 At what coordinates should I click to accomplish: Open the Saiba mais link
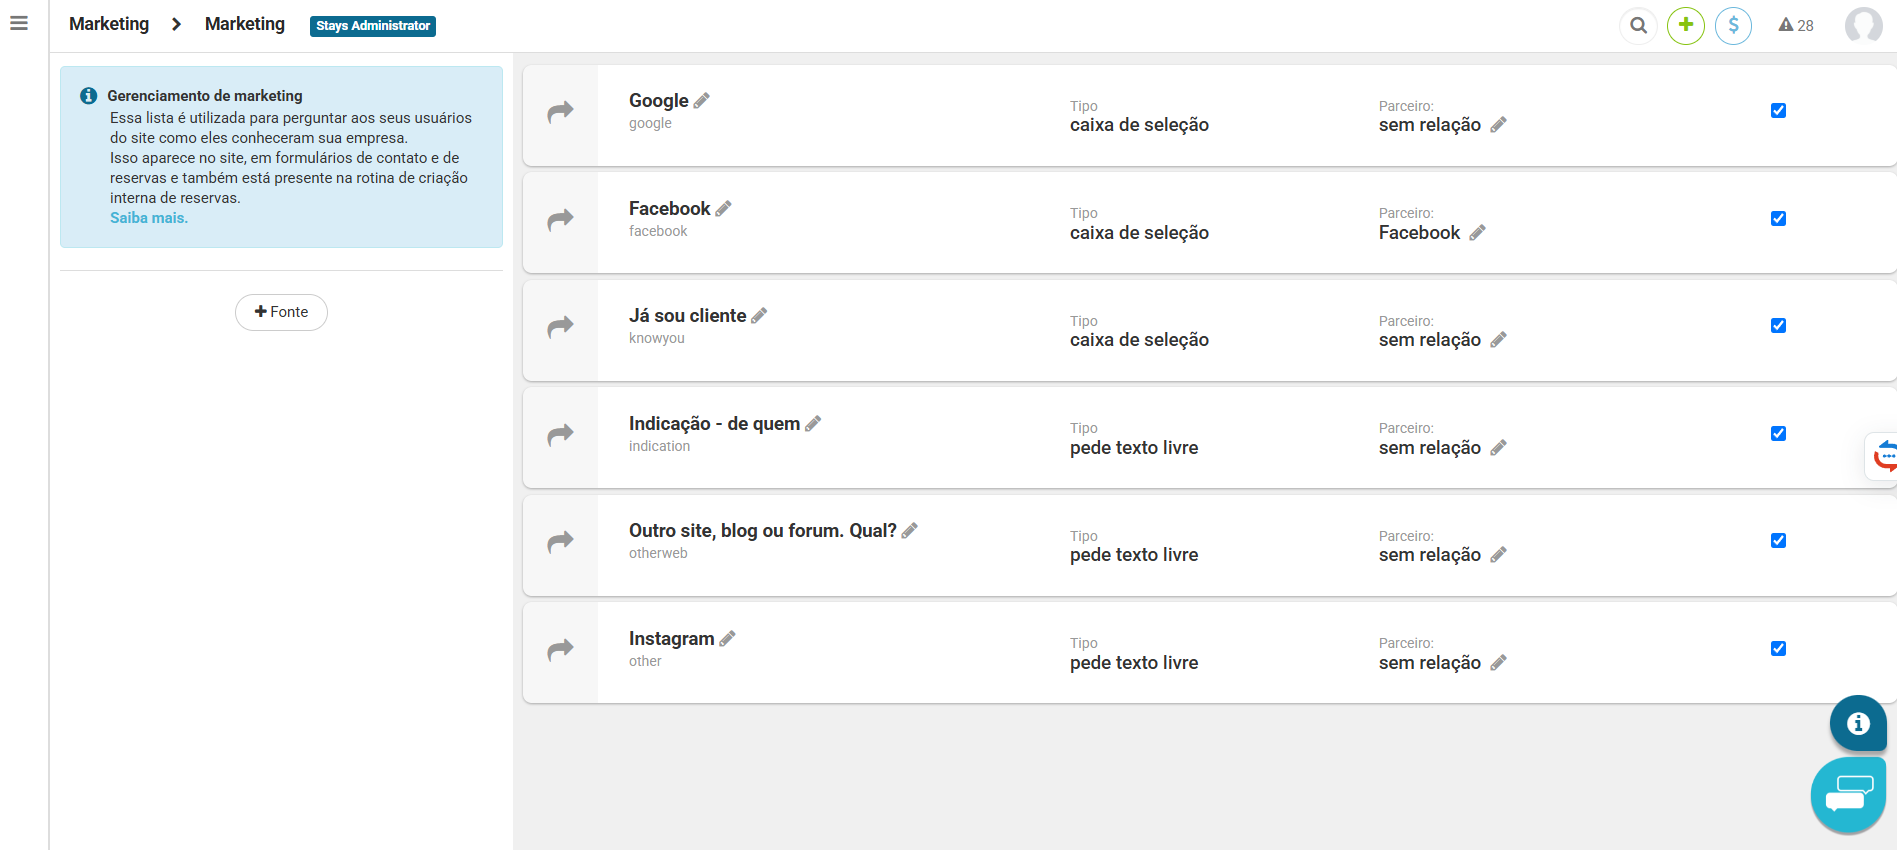tap(149, 218)
